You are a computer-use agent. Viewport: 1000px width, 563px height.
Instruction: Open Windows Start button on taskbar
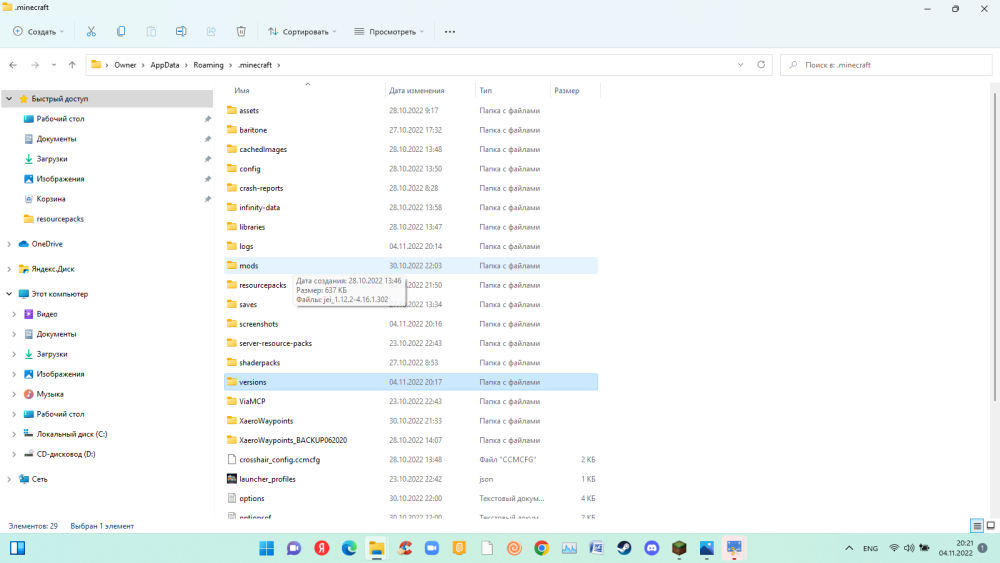(267, 548)
